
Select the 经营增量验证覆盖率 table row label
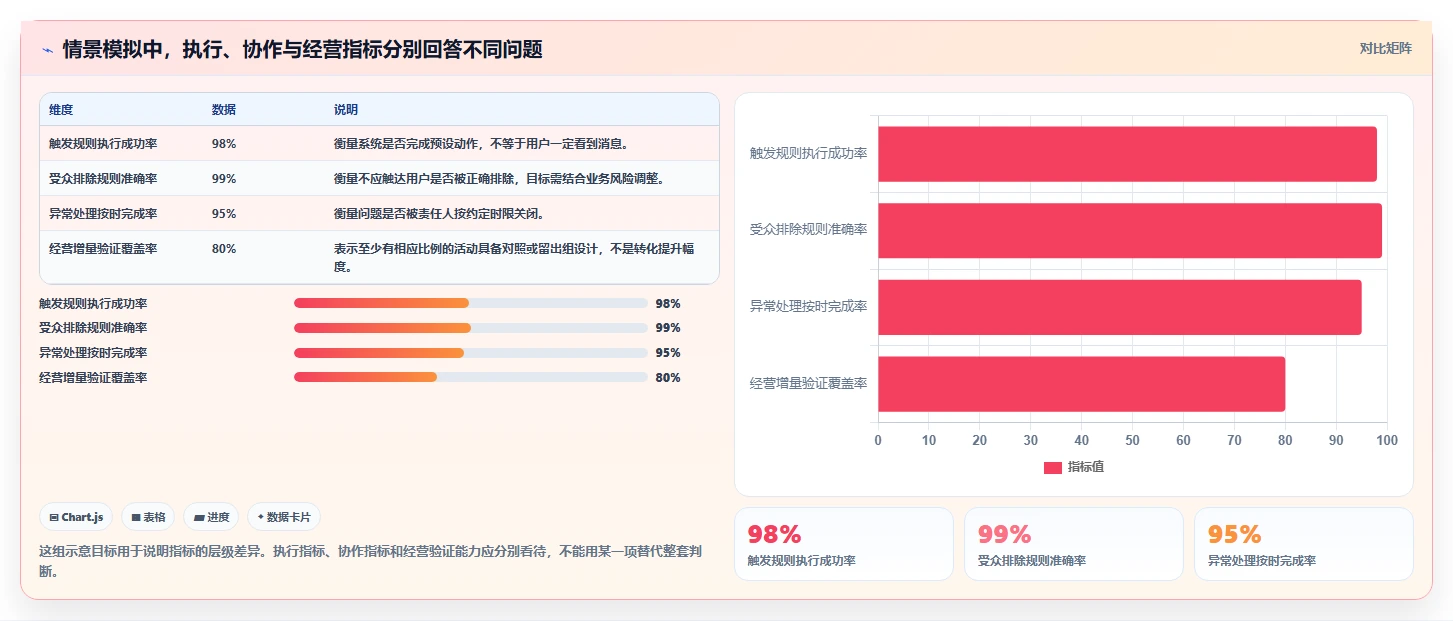[103, 249]
